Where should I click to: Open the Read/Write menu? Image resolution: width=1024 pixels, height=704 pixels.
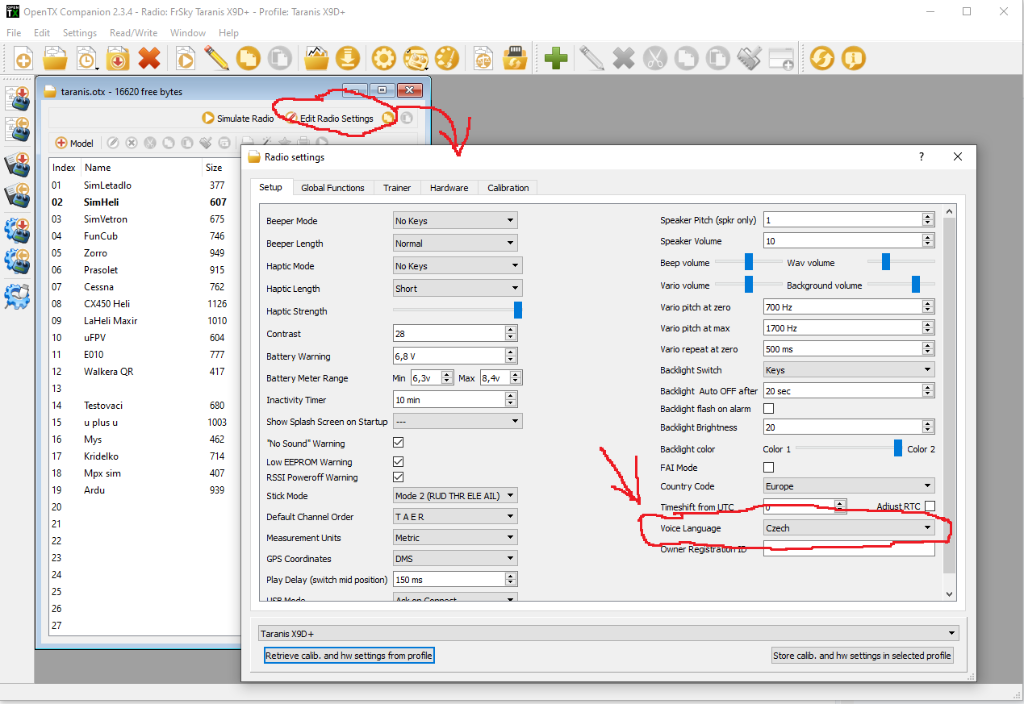tap(133, 33)
